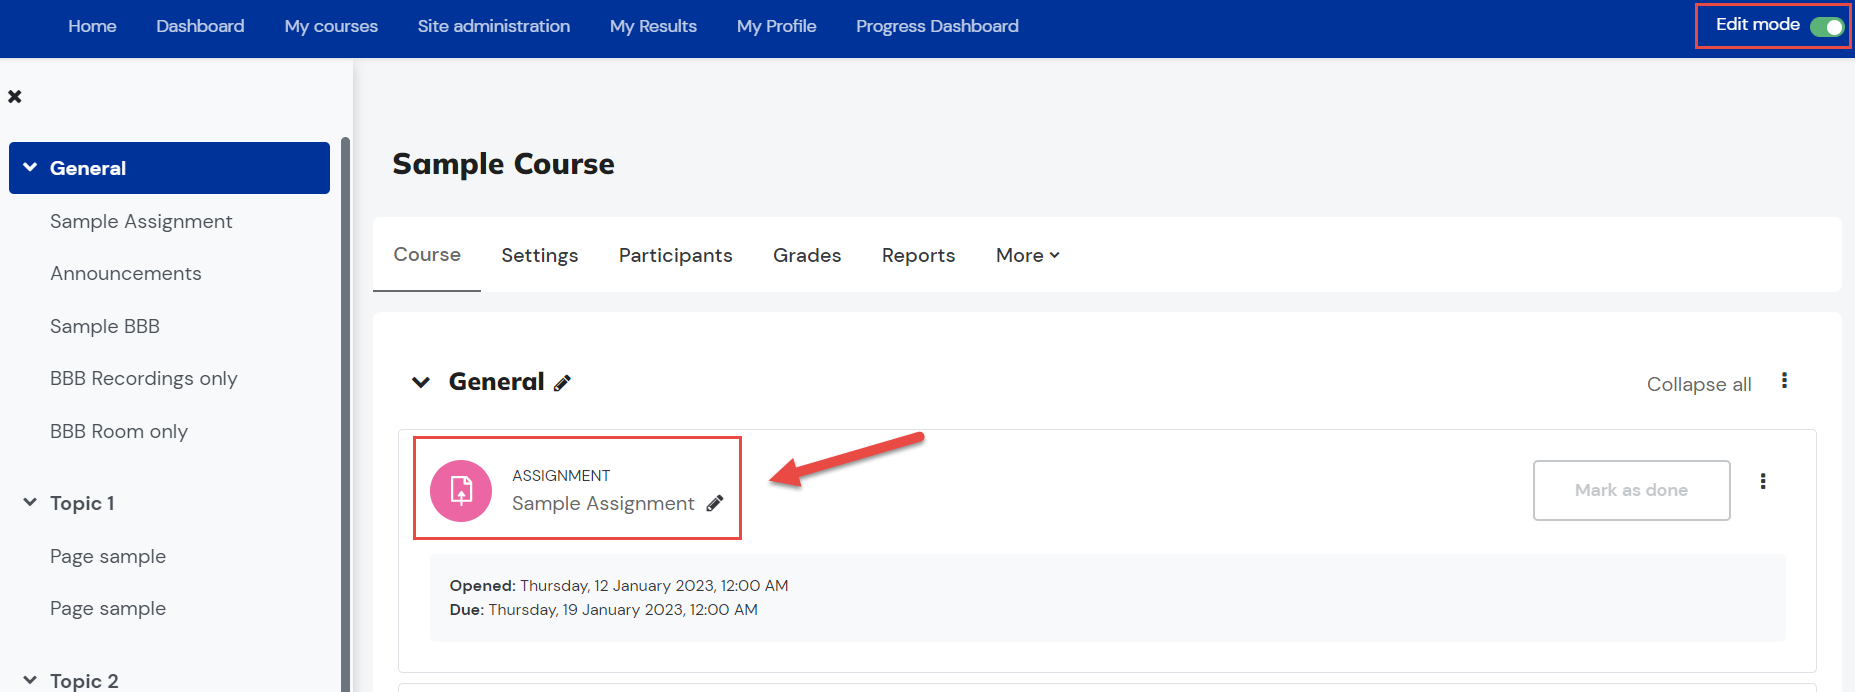The image size is (1855, 692).
Task: Edit the Sample Assignment title with pencil
Action: [715, 504]
